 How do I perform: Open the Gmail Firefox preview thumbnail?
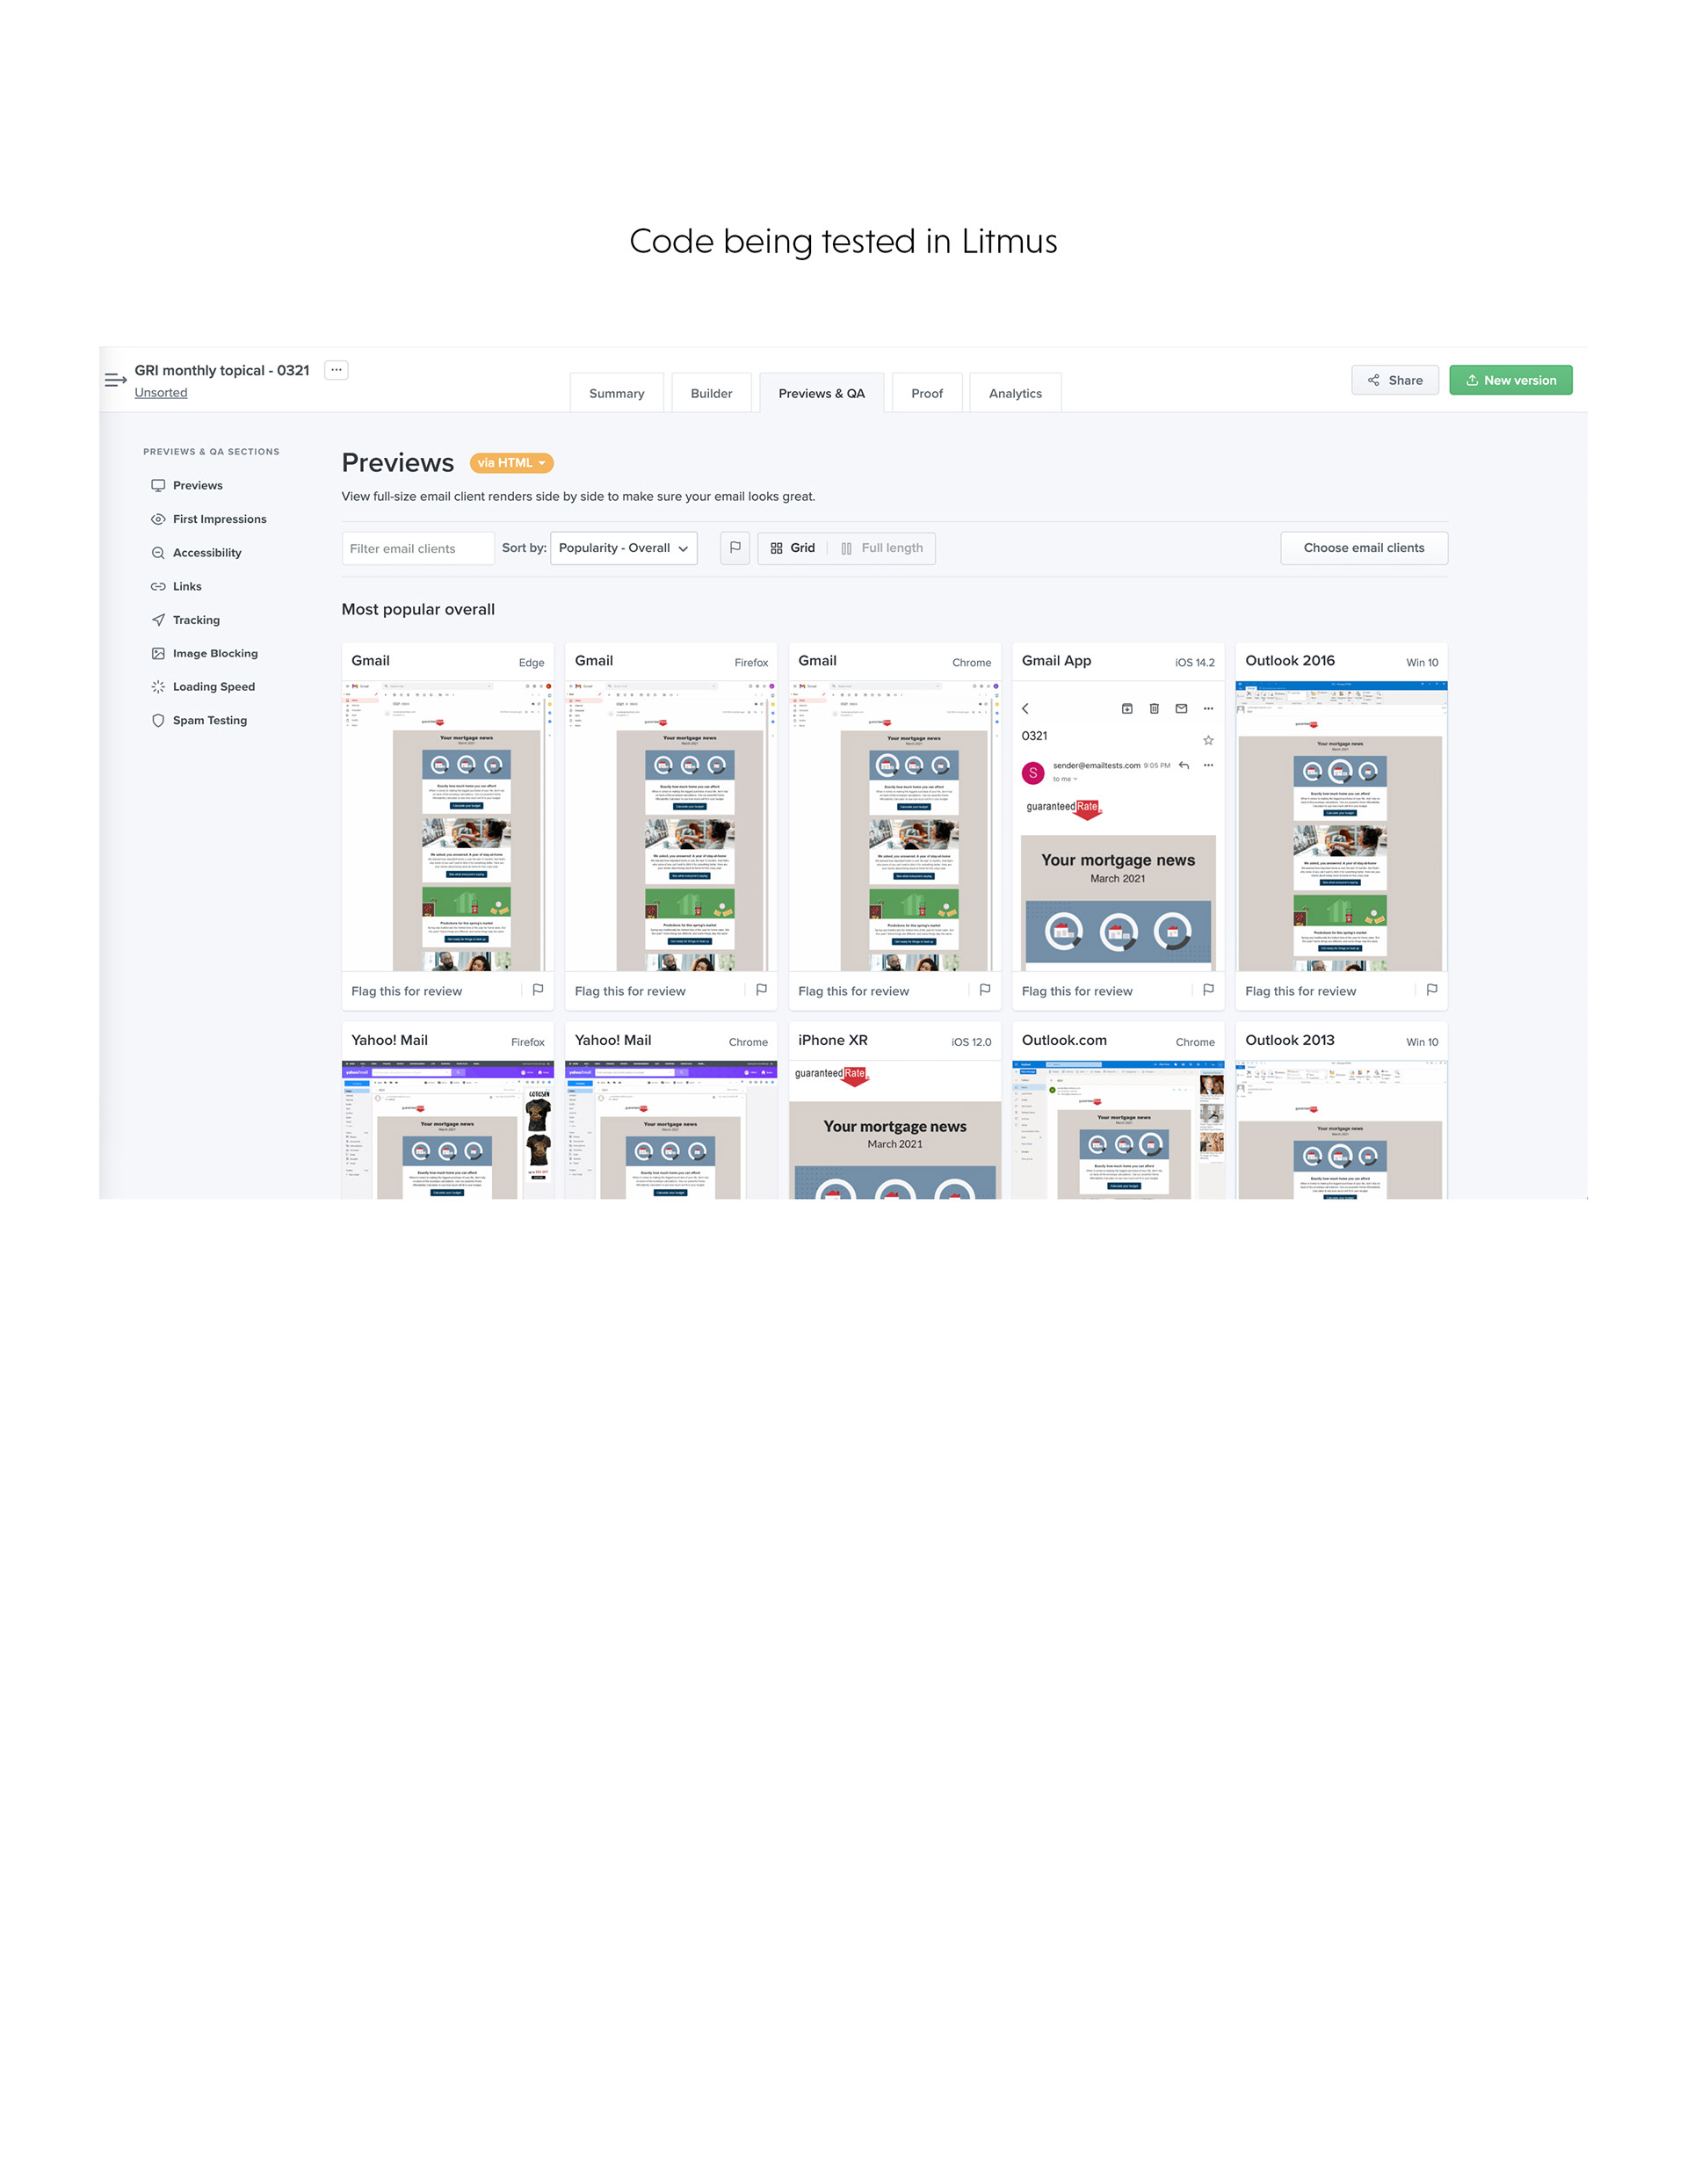pyautogui.click(x=671, y=826)
